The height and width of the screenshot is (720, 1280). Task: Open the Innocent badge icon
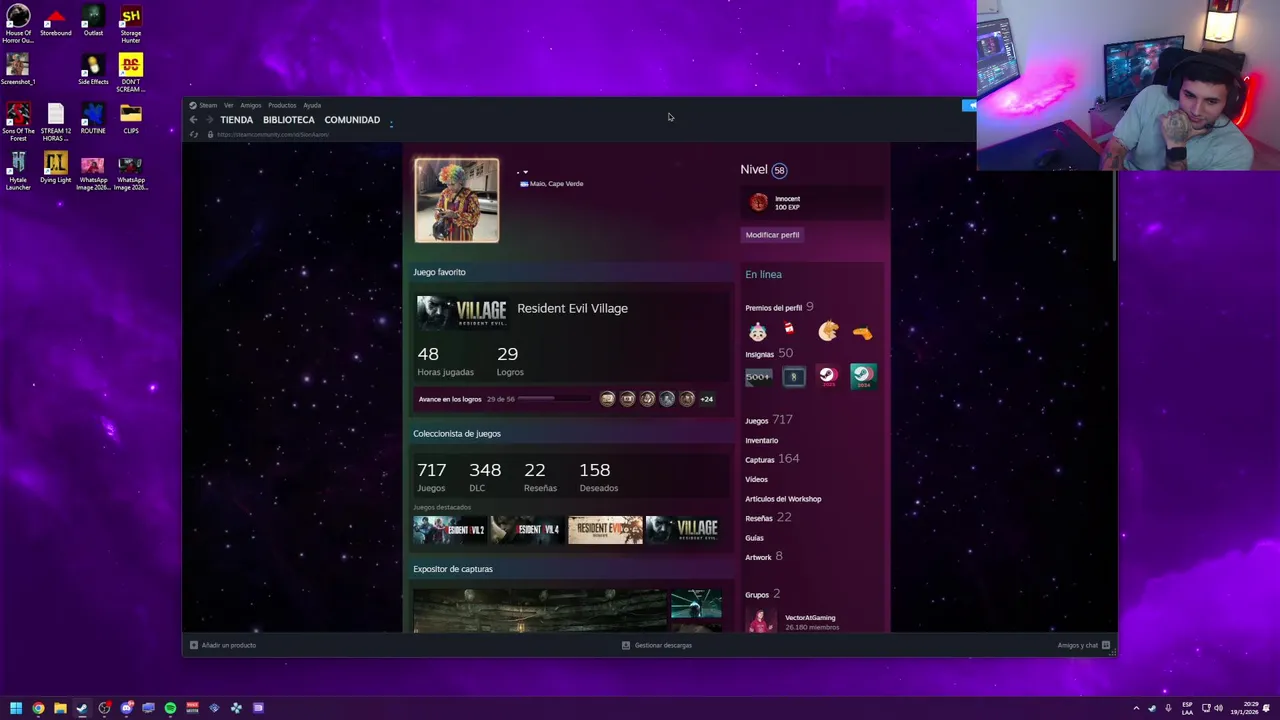759,203
